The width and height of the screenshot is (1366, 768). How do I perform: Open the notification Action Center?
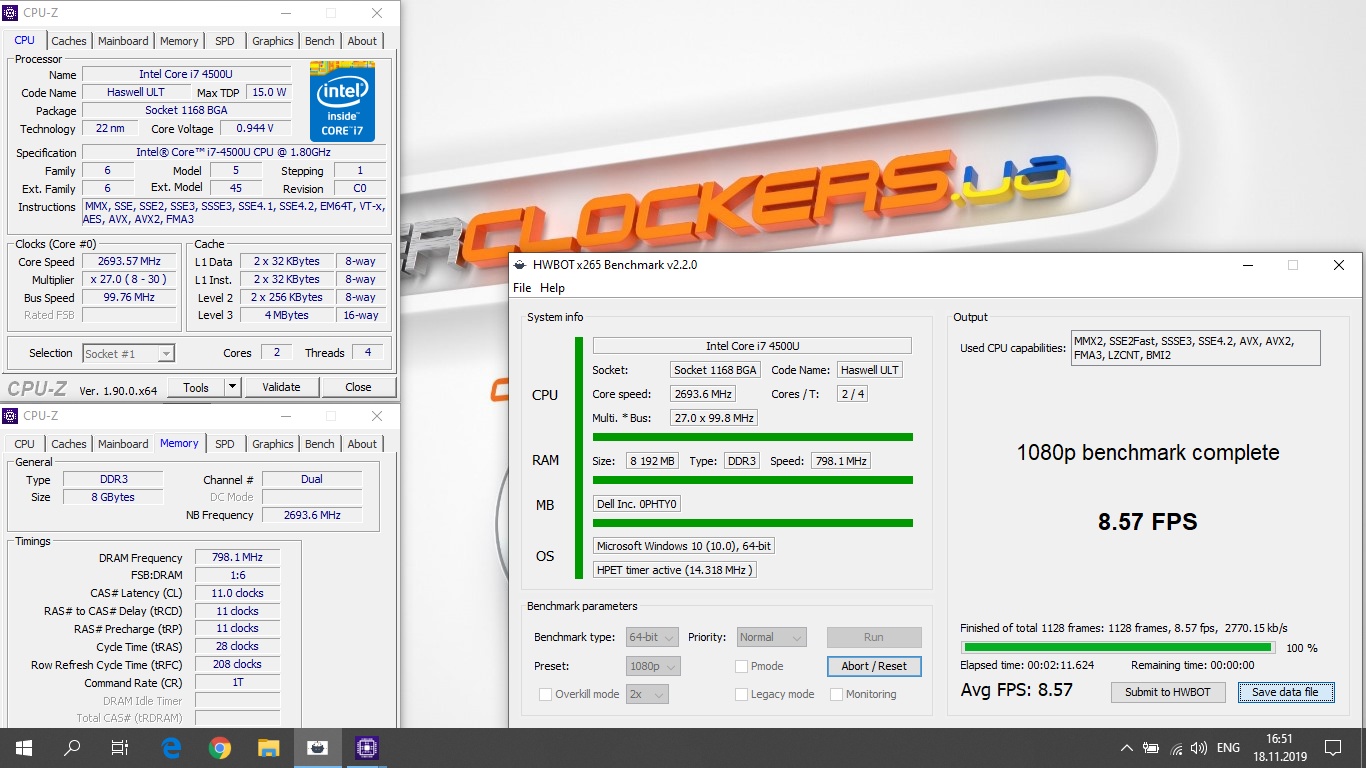1333,747
